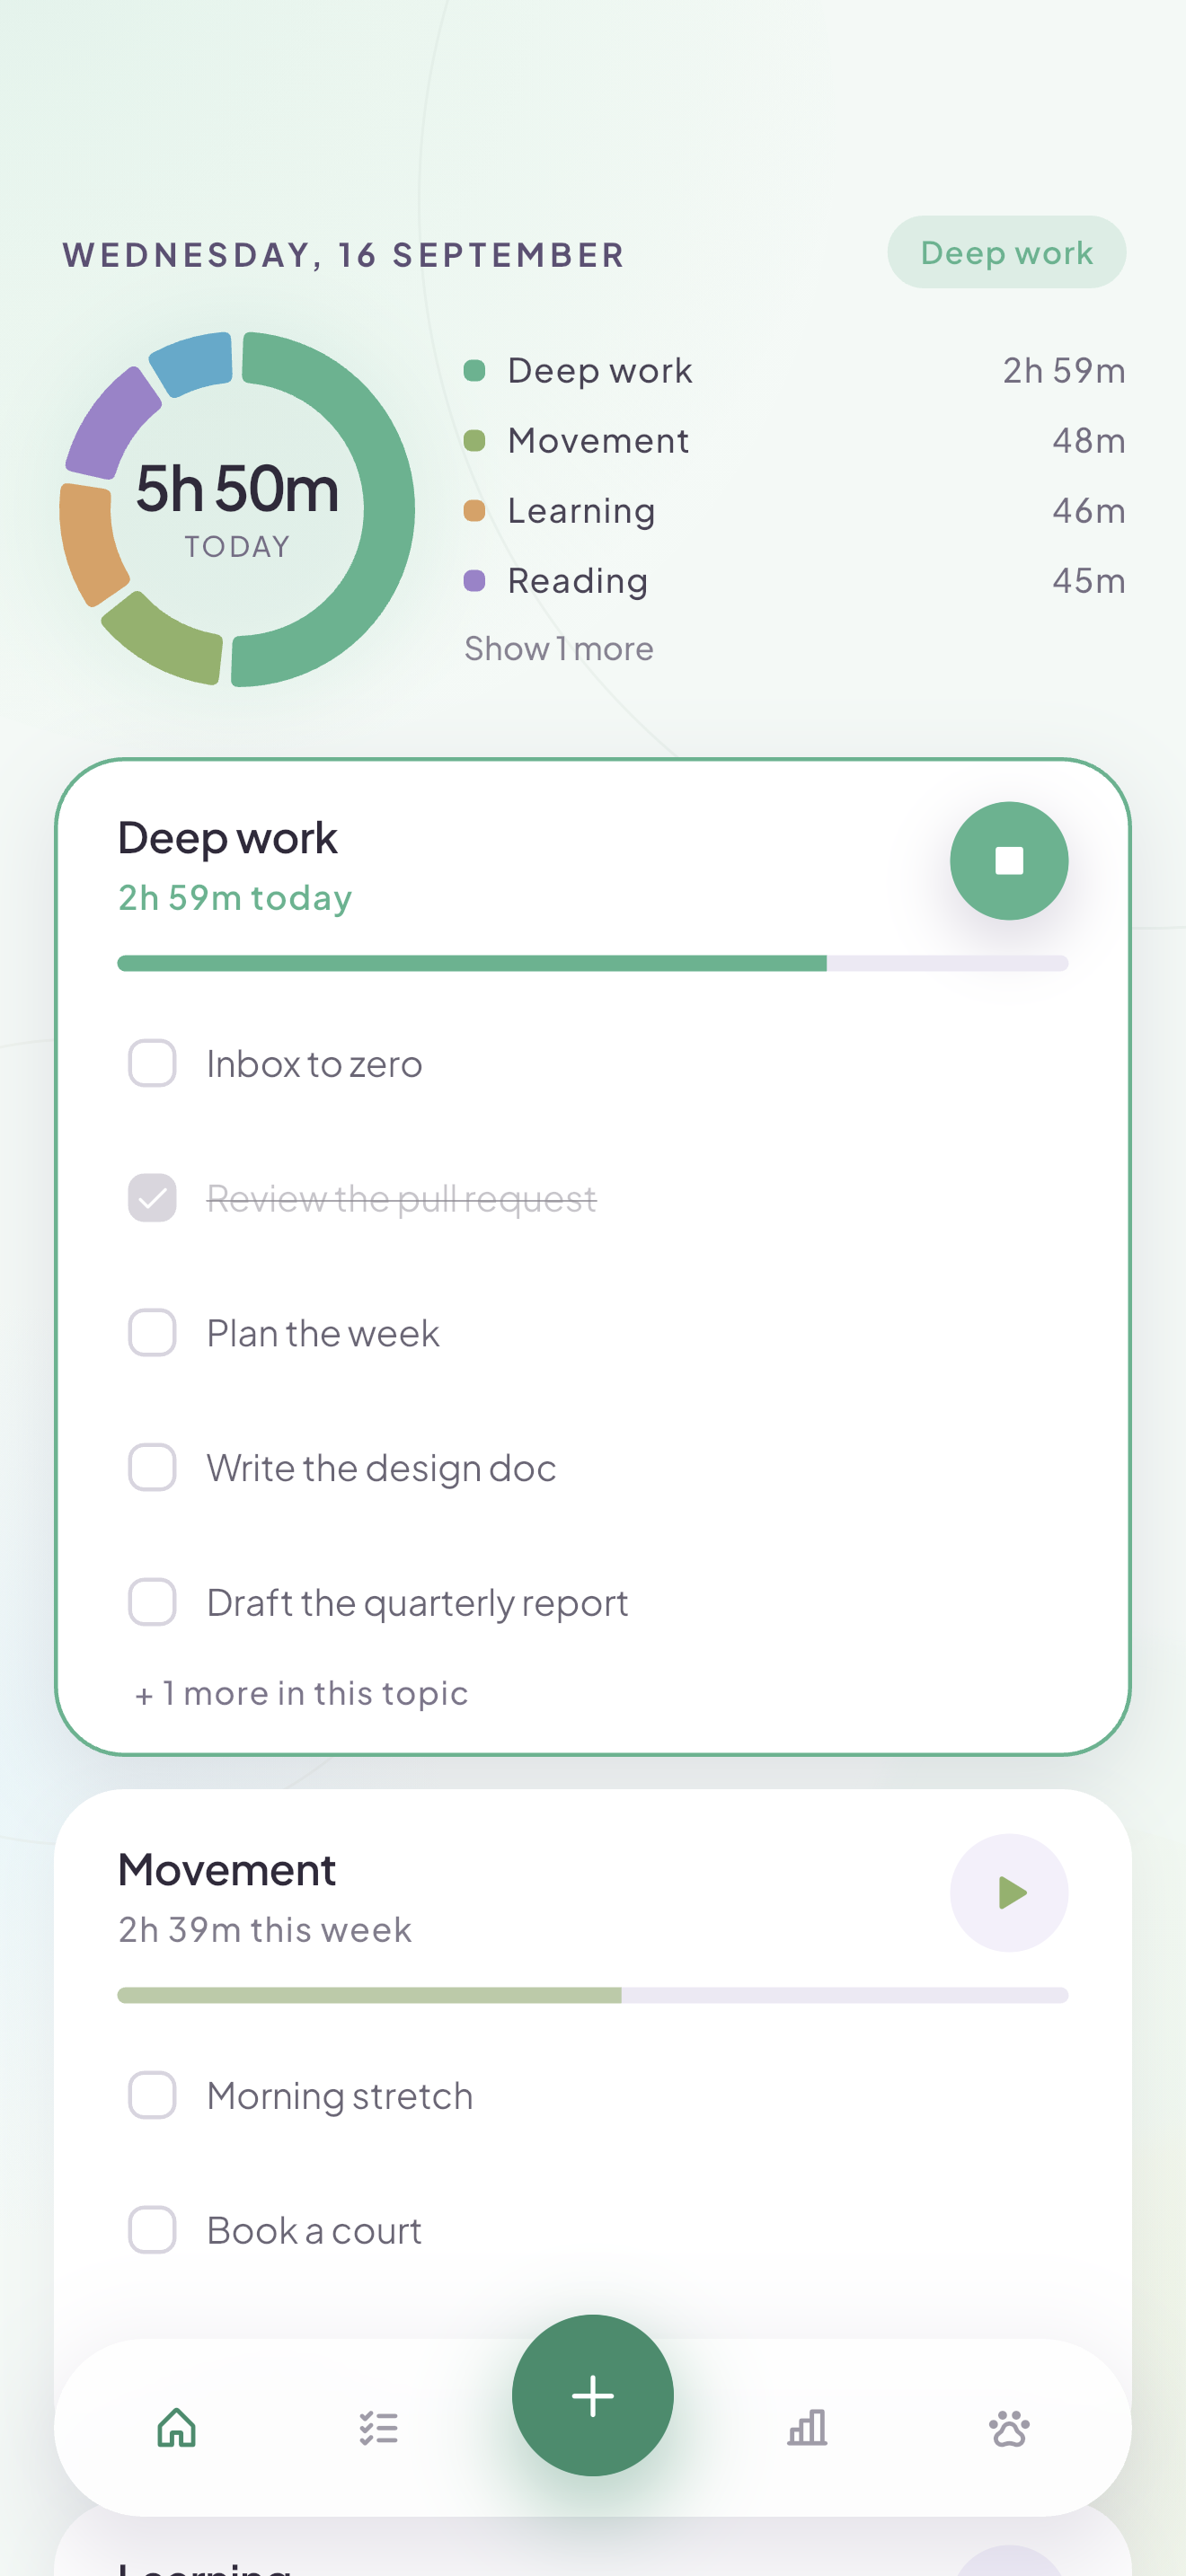Start the Movement timer

point(1008,1893)
